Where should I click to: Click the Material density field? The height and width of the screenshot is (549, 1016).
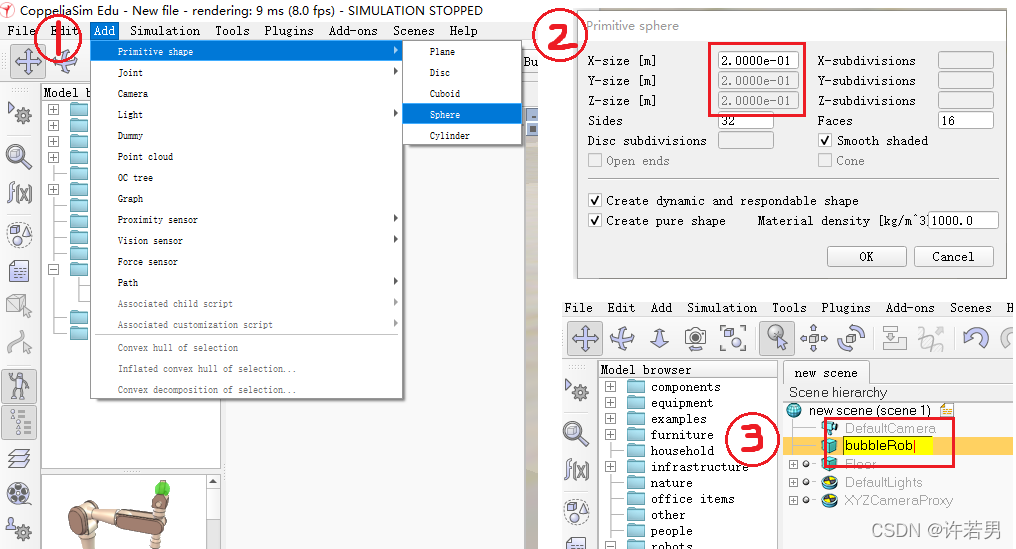(x=963, y=220)
